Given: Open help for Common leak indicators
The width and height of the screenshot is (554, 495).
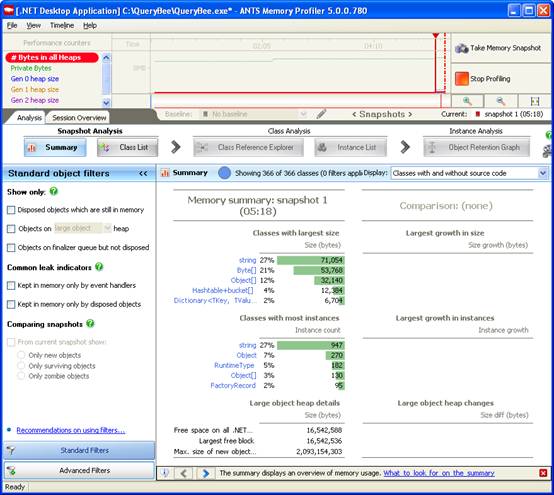Looking at the screenshot, I should coord(99,267).
